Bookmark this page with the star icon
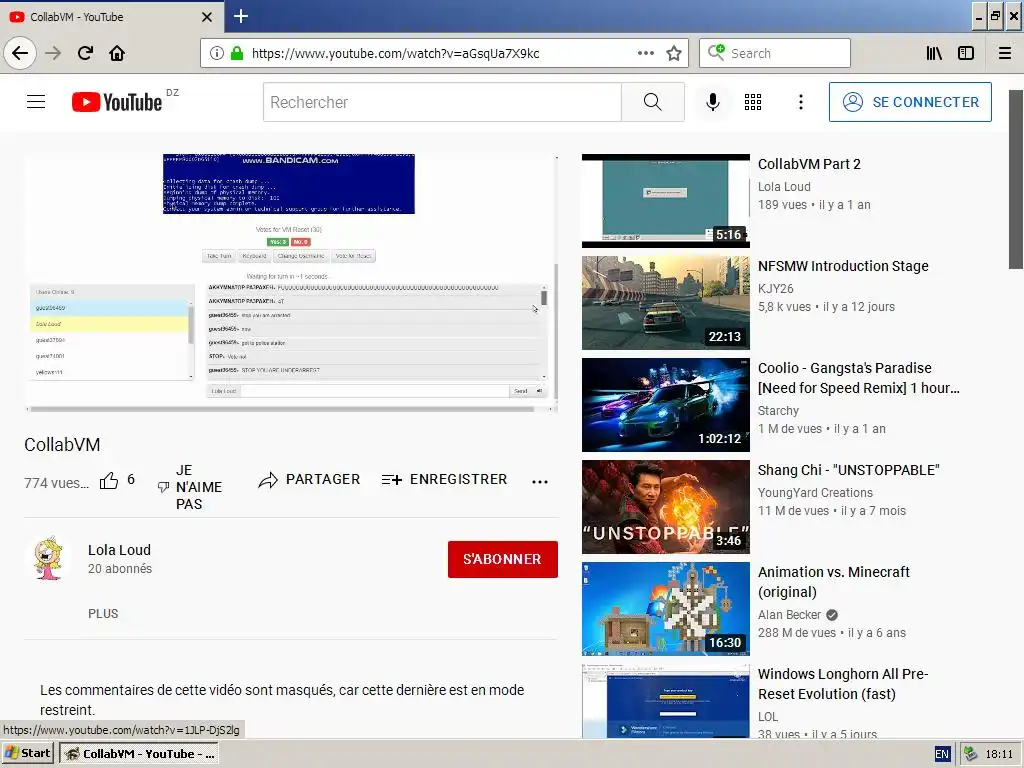This screenshot has height=768, width=1024. [x=674, y=53]
